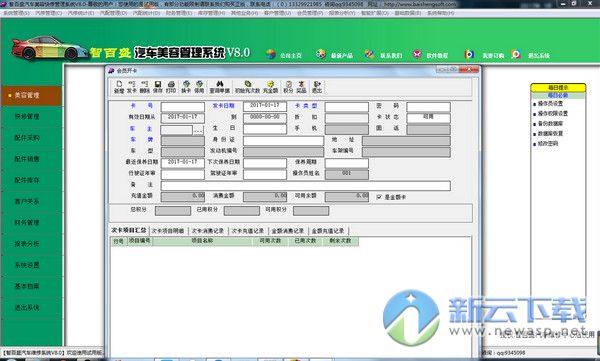Image resolution: width=600 pixels, height=361 pixels.
Task: Open the 卡类型 field
Action: 347,107
